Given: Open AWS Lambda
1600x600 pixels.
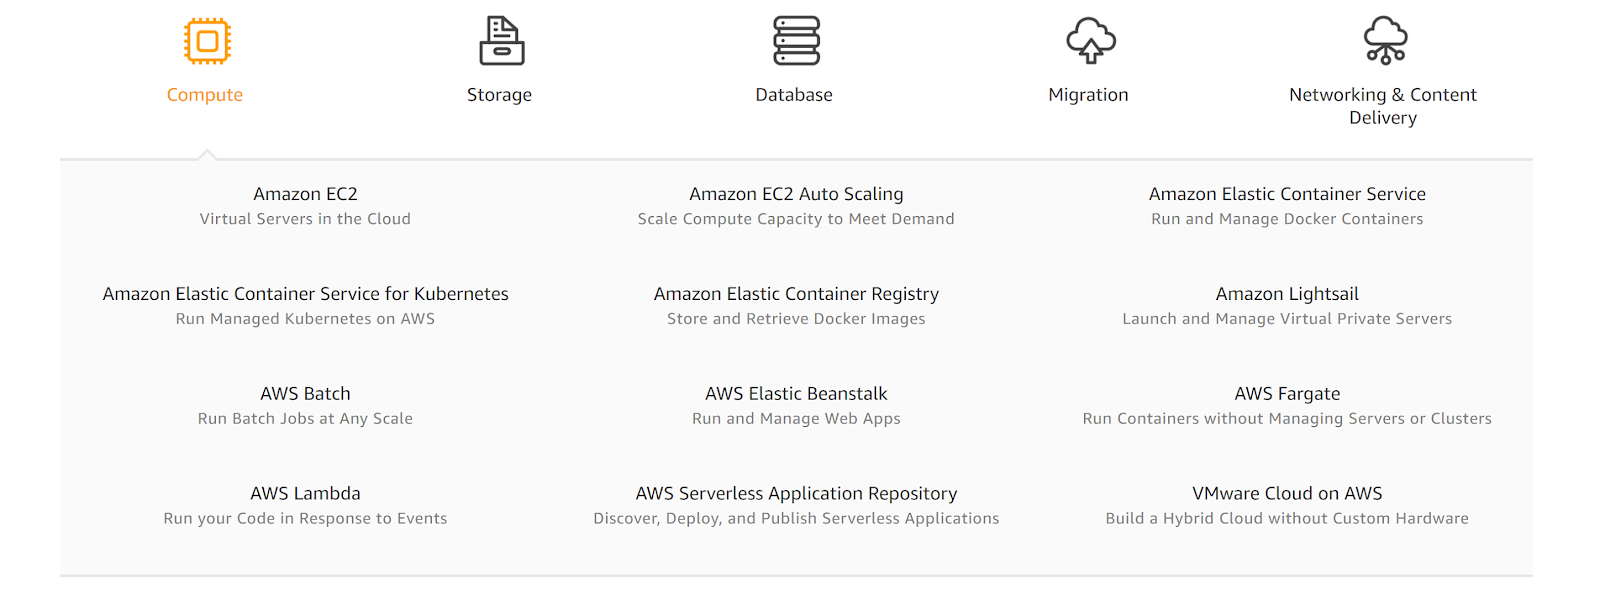Looking at the screenshot, I should (x=305, y=492).
